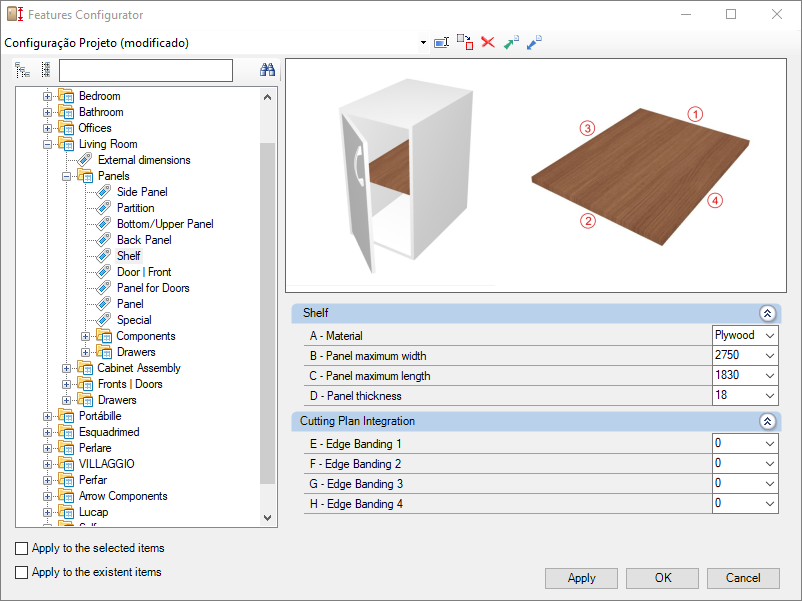Select the Perlare tree folder

tap(95, 448)
